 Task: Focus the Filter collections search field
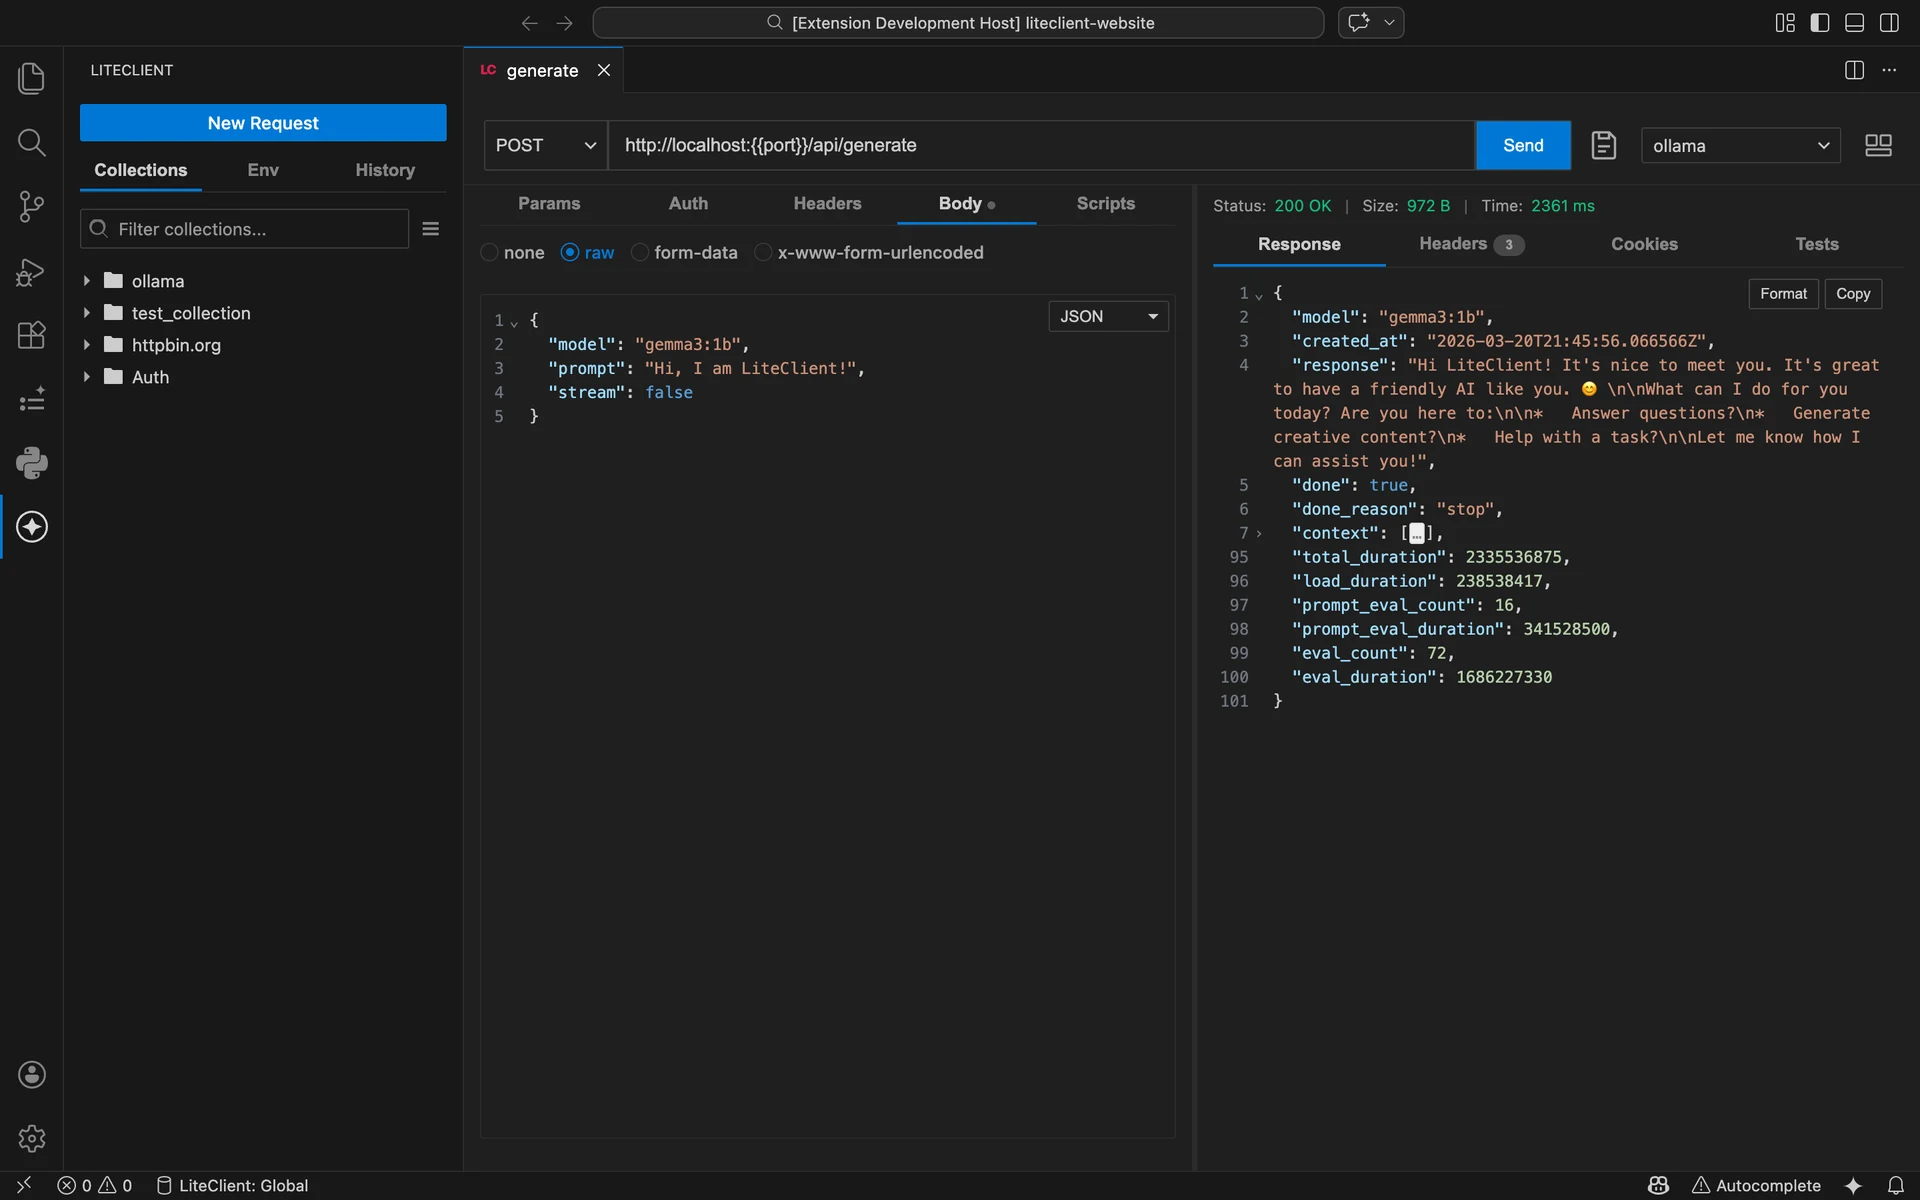point(245,229)
